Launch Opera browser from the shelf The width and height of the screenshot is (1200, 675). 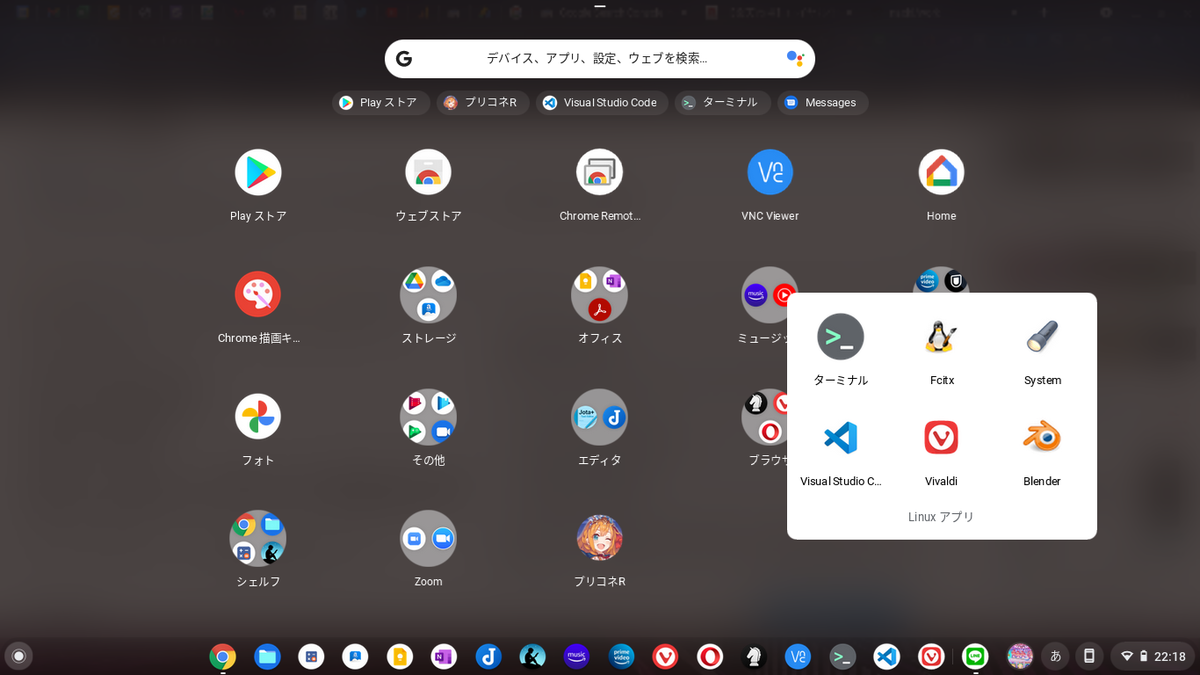pyautogui.click(x=709, y=656)
